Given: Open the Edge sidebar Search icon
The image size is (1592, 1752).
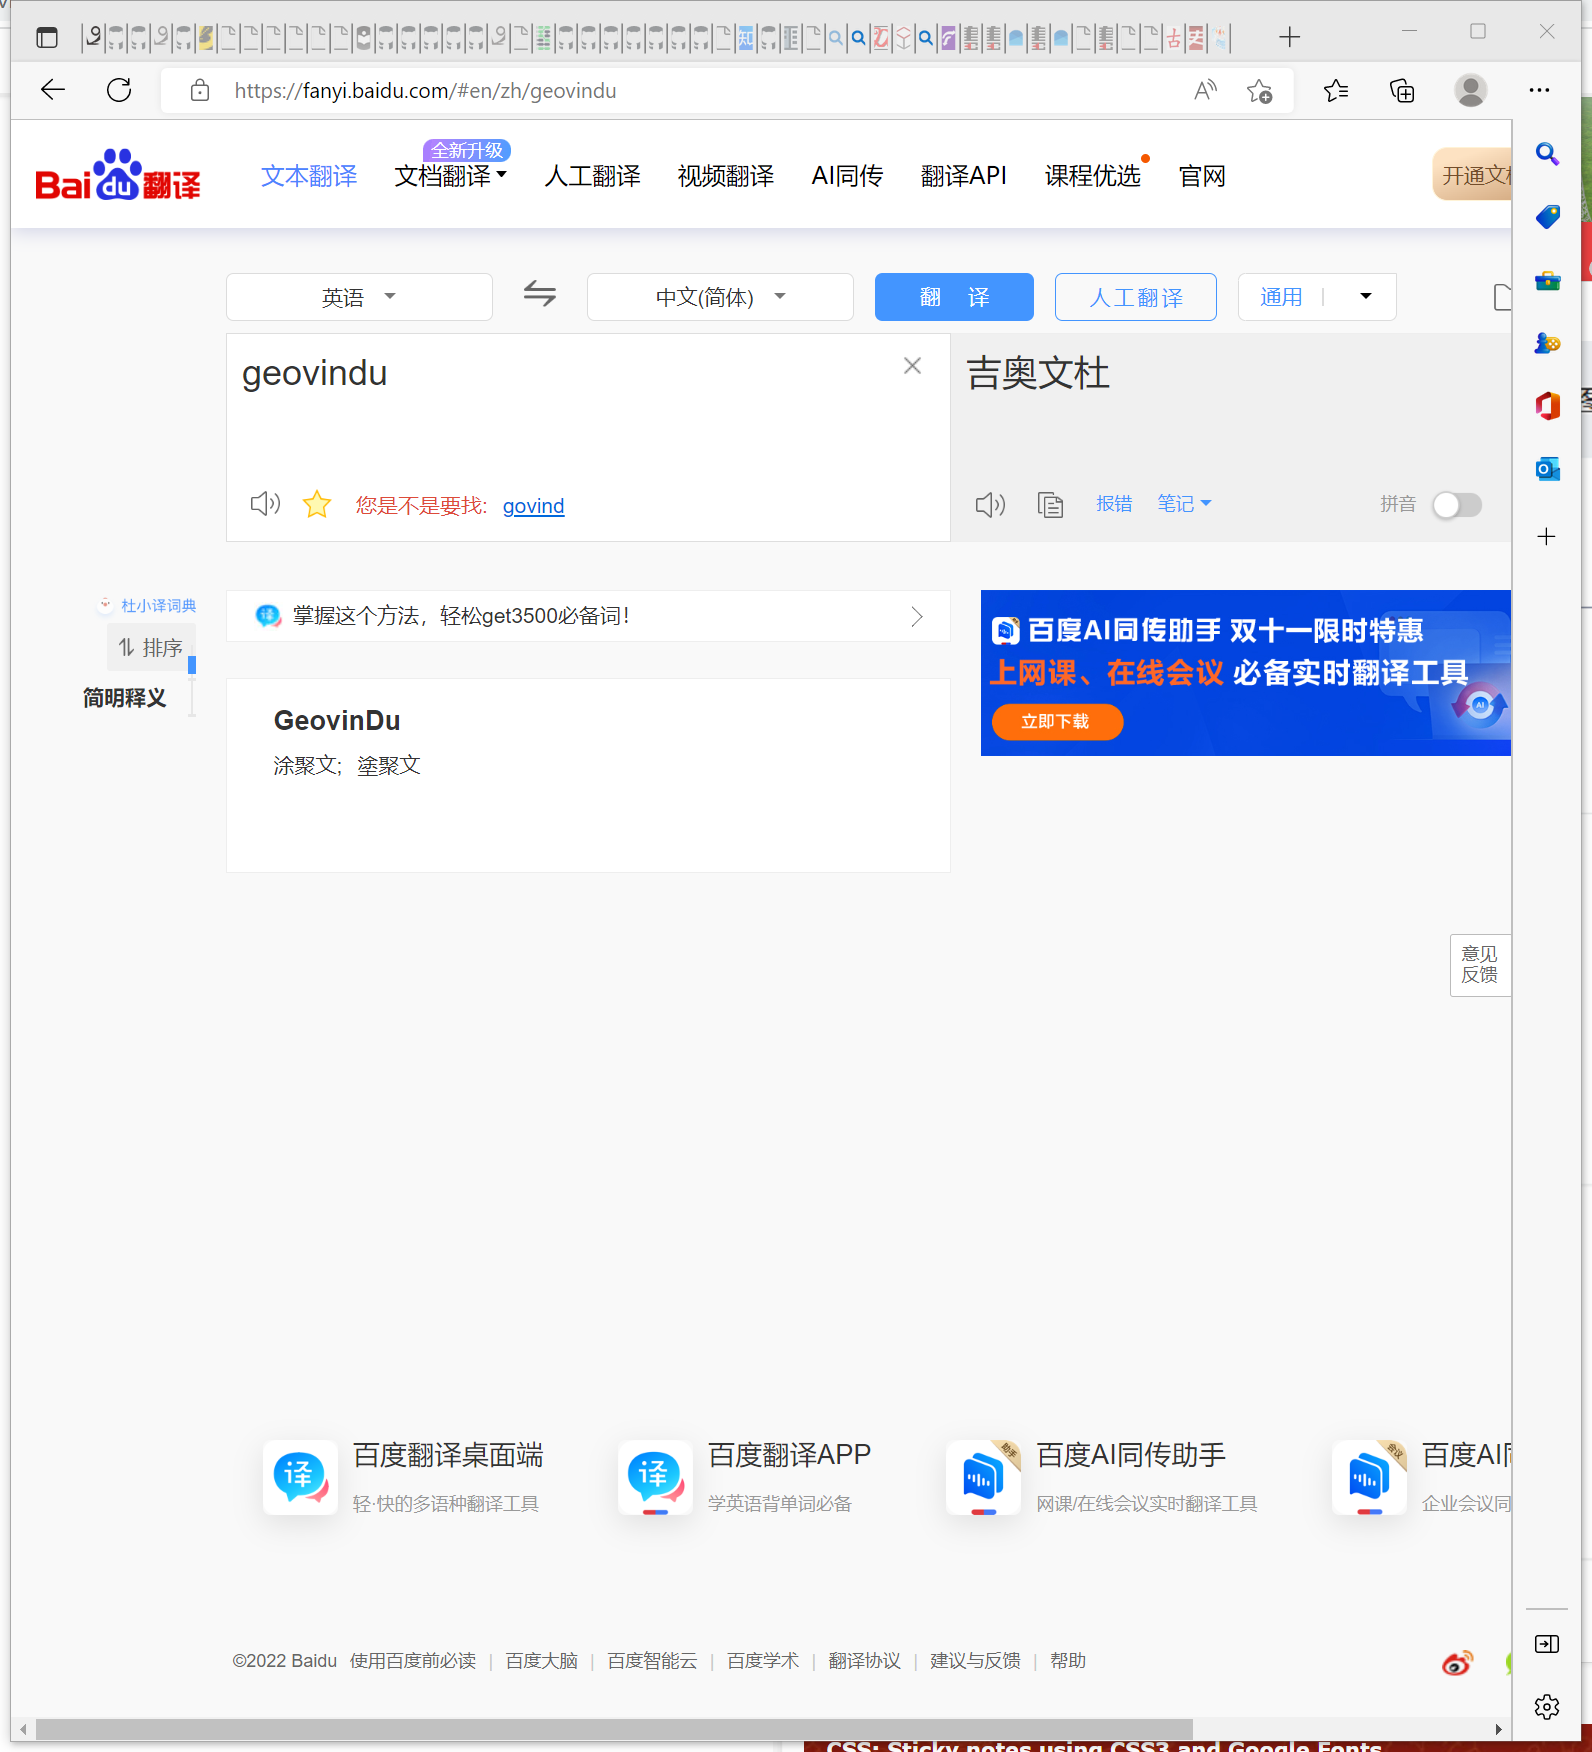Looking at the screenshot, I should coord(1547,154).
